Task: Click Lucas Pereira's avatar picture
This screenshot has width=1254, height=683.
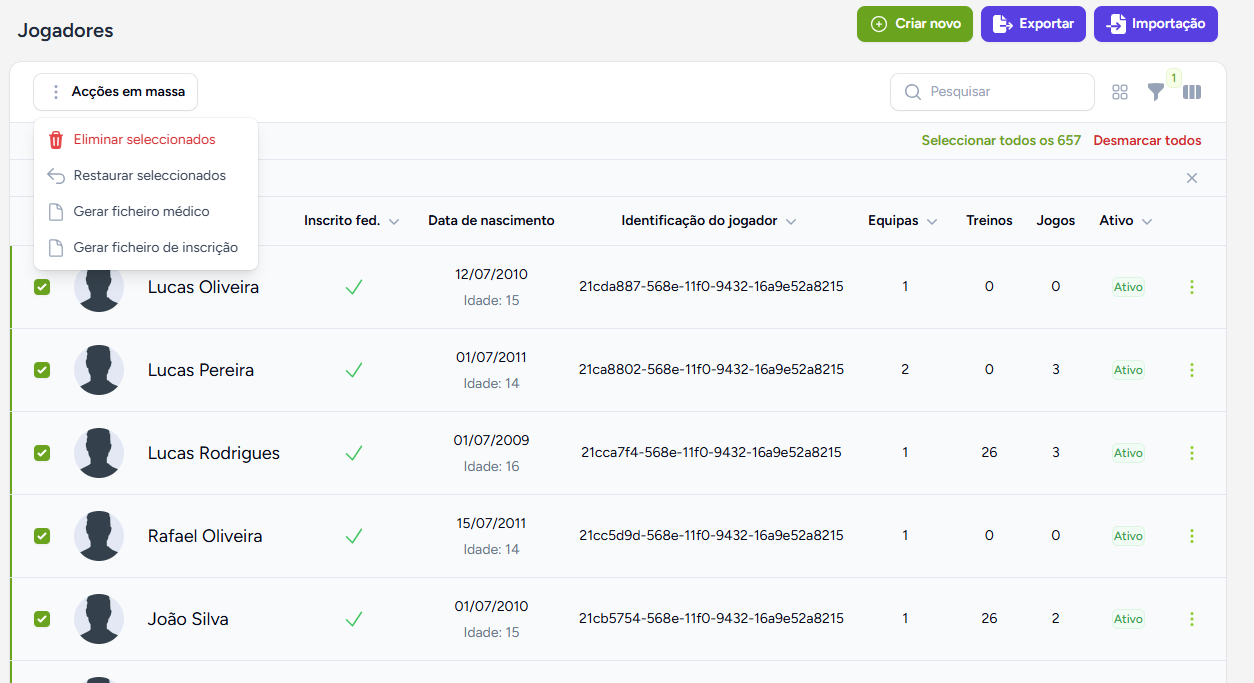Action: click(x=99, y=370)
